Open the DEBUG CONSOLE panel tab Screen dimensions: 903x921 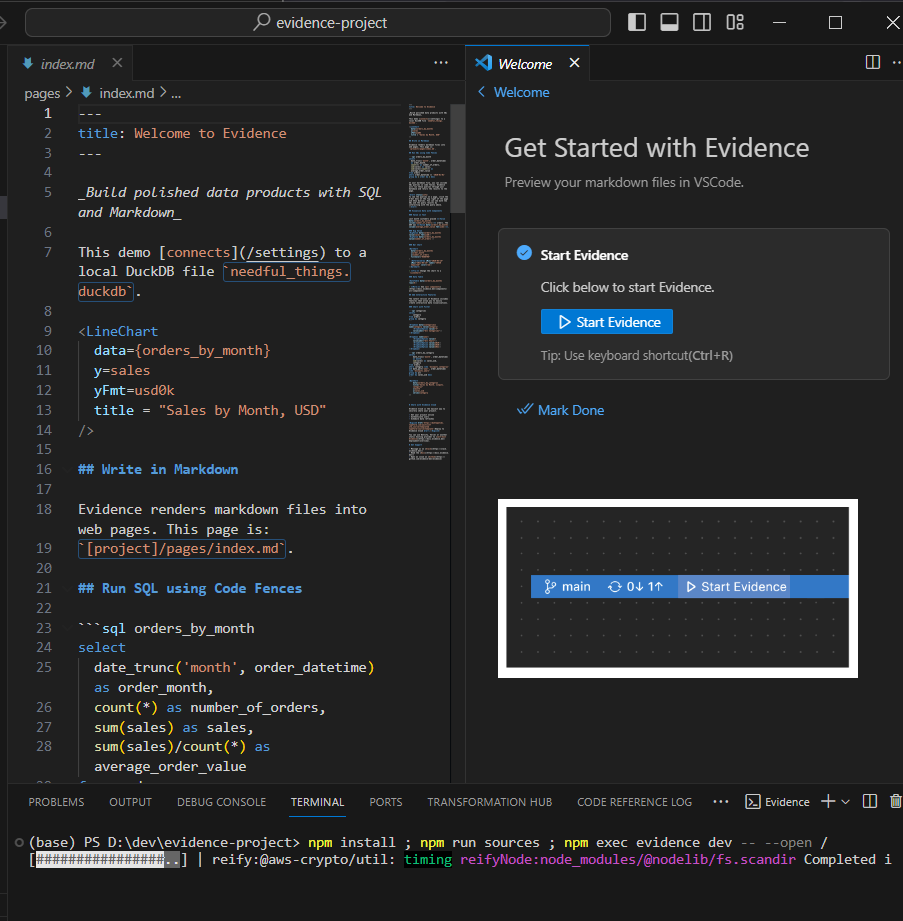[x=221, y=802]
